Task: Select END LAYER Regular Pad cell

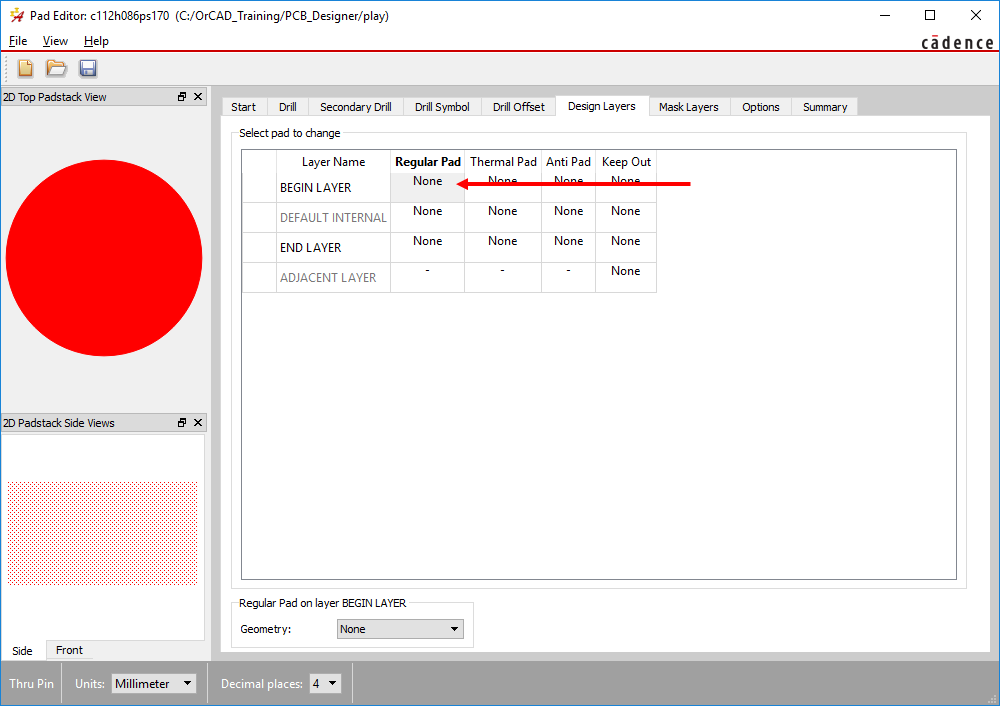Action: point(427,247)
